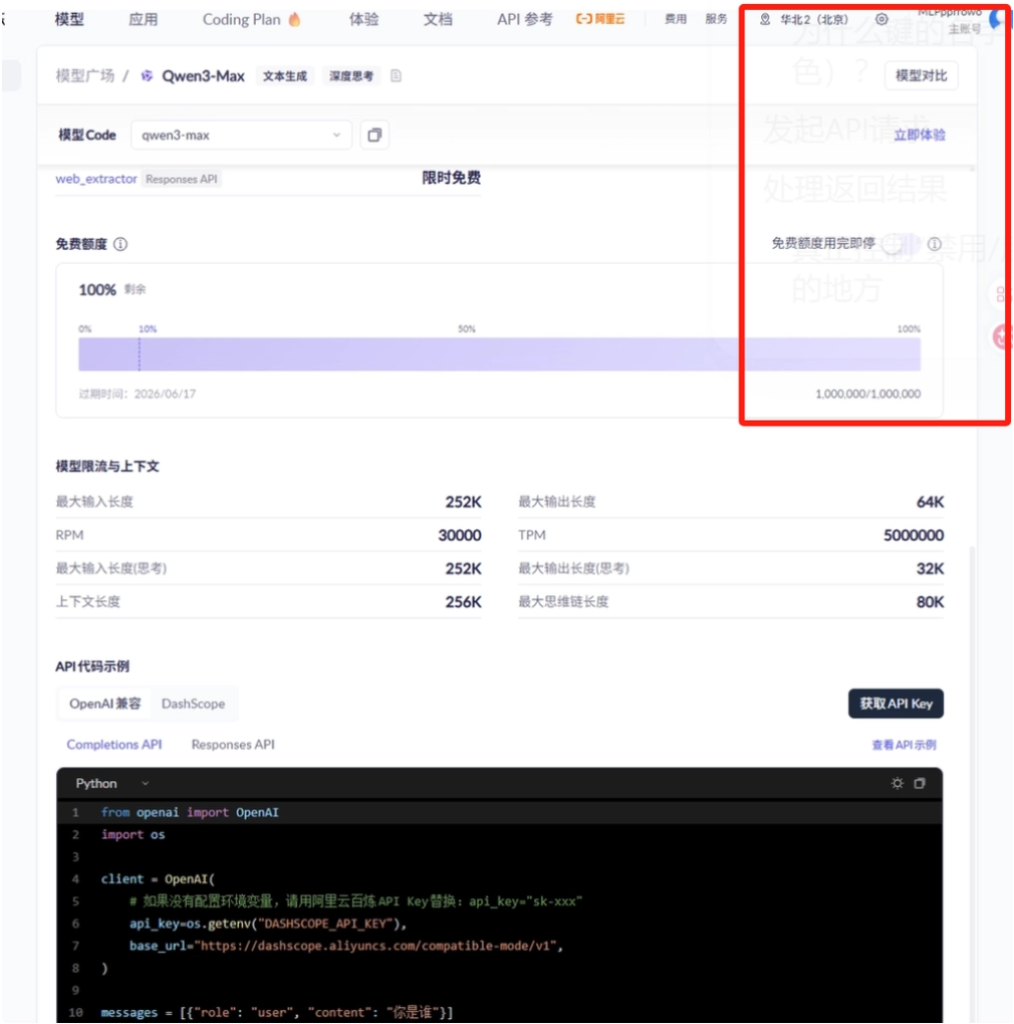
Task: Copy the Python code sample
Action: click(x=920, y=783)
